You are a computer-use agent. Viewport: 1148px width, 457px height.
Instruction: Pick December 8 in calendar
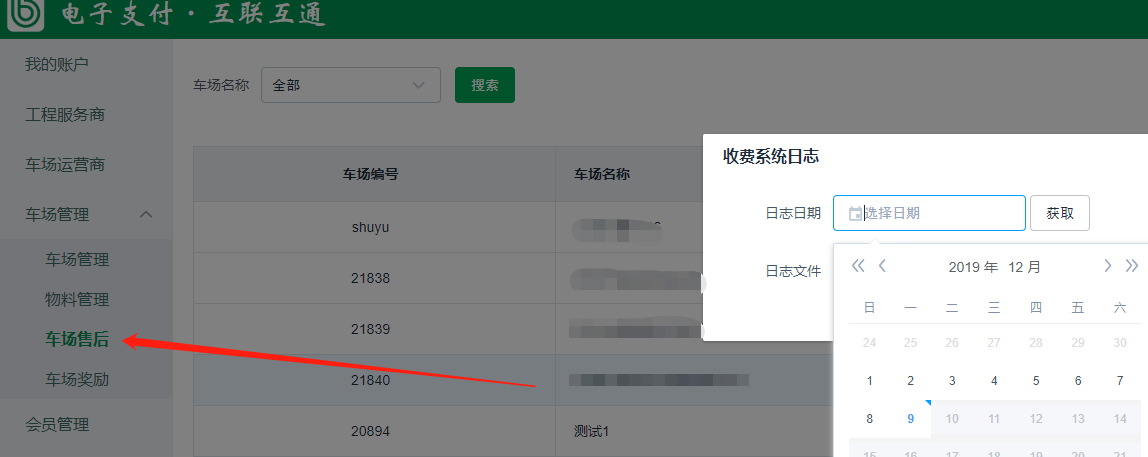pos(870,419)
